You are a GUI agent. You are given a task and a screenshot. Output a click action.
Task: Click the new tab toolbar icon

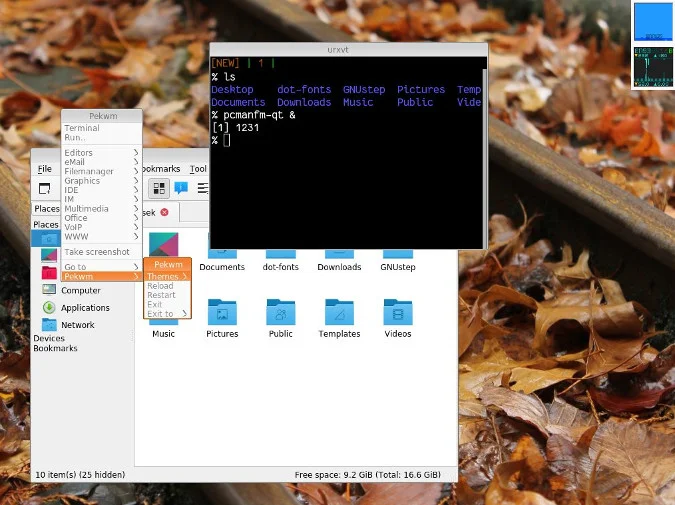[45, 188]
